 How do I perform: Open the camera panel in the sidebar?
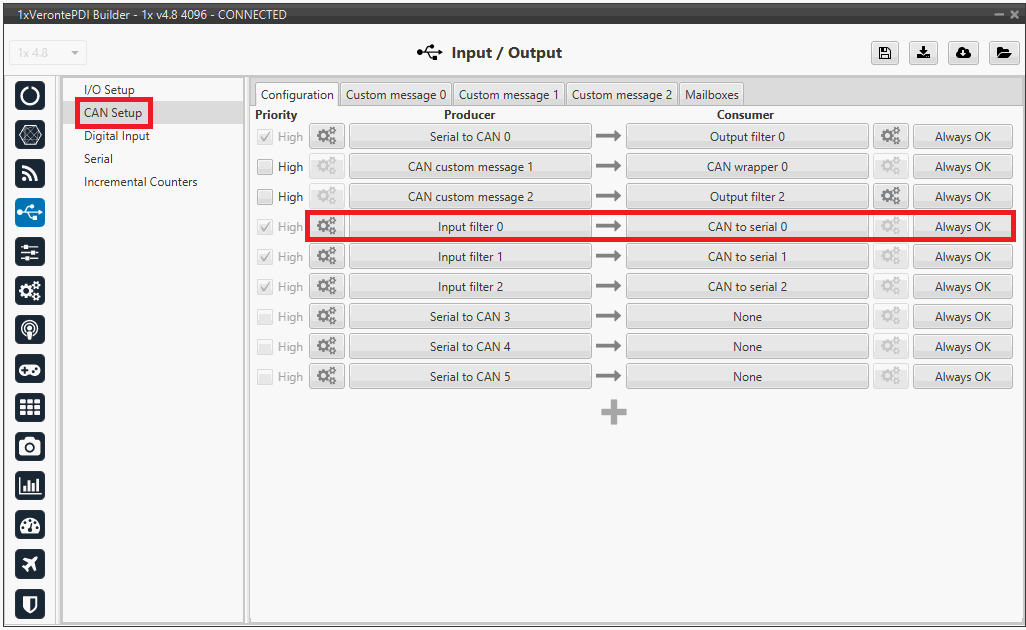[x=30, y=446]
